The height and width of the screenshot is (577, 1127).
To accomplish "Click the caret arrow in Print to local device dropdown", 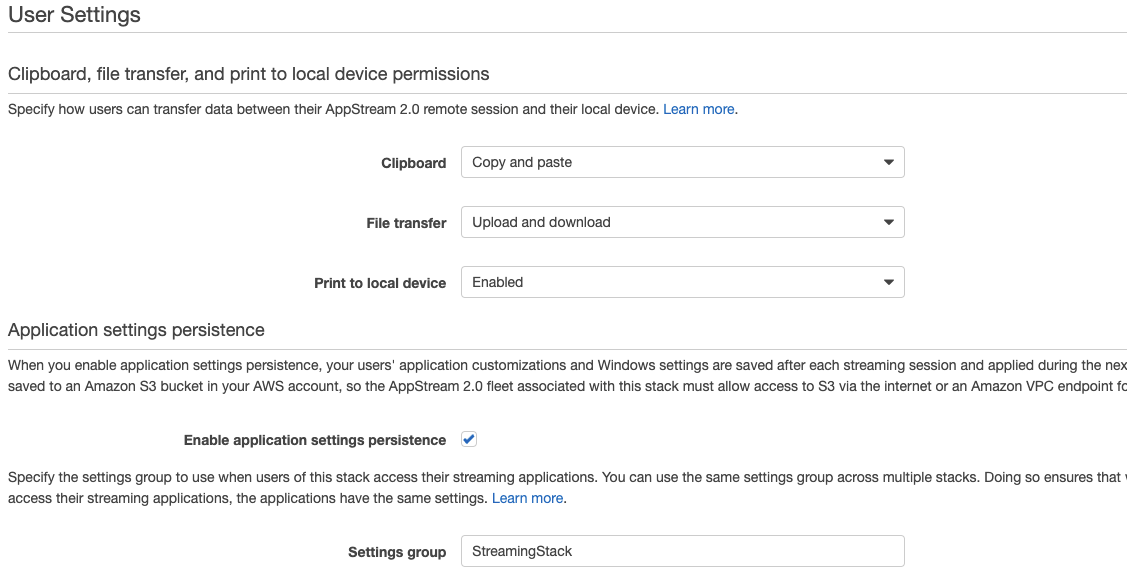I will [888, 282].
